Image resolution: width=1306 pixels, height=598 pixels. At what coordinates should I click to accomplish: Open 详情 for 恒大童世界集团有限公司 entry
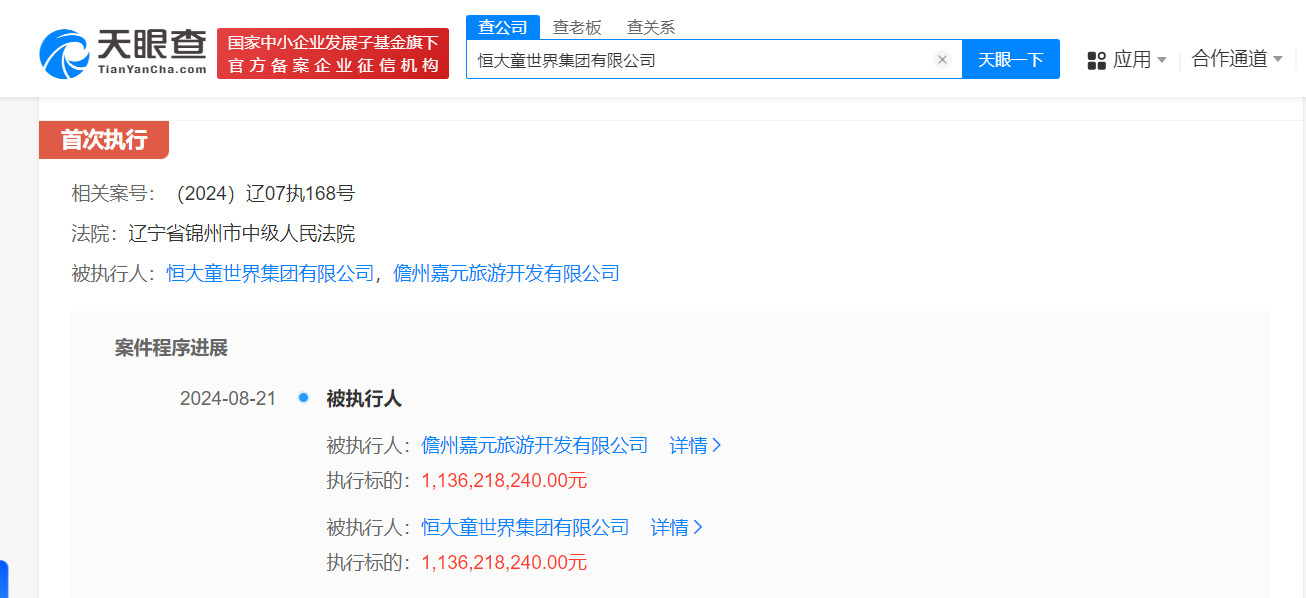click(677, 527)
